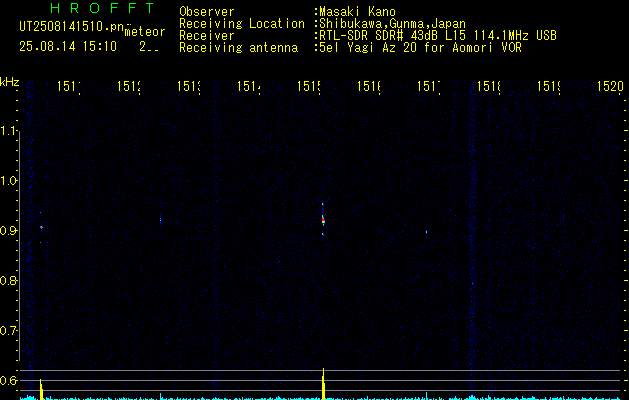This screenshot has width=629, height=400.
Task: Select the 5el Yagi Az 20 antenna text
Action: pos(420,48)
